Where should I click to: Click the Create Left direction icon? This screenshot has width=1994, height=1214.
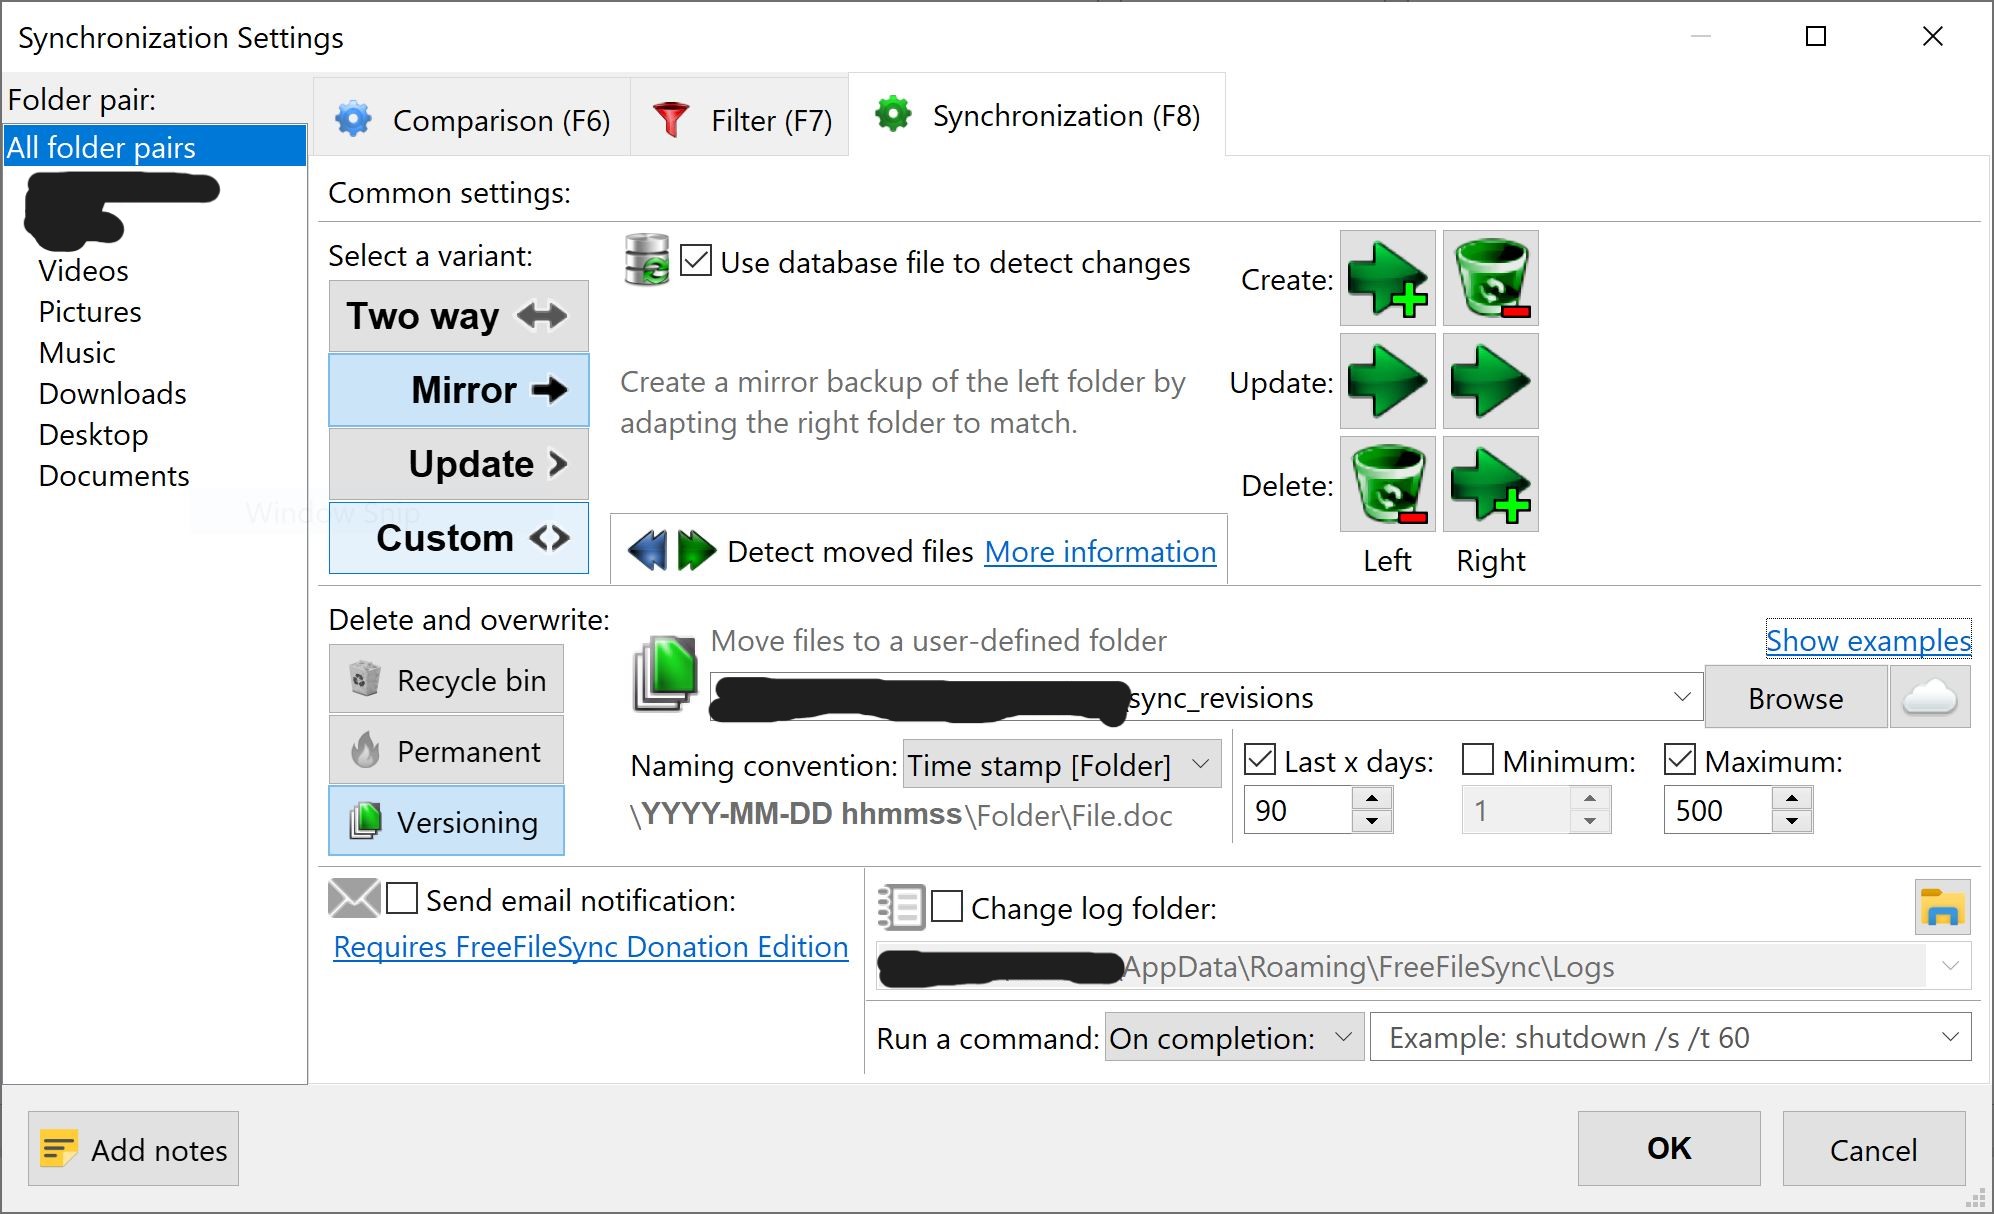click(x=1387, y=278)
